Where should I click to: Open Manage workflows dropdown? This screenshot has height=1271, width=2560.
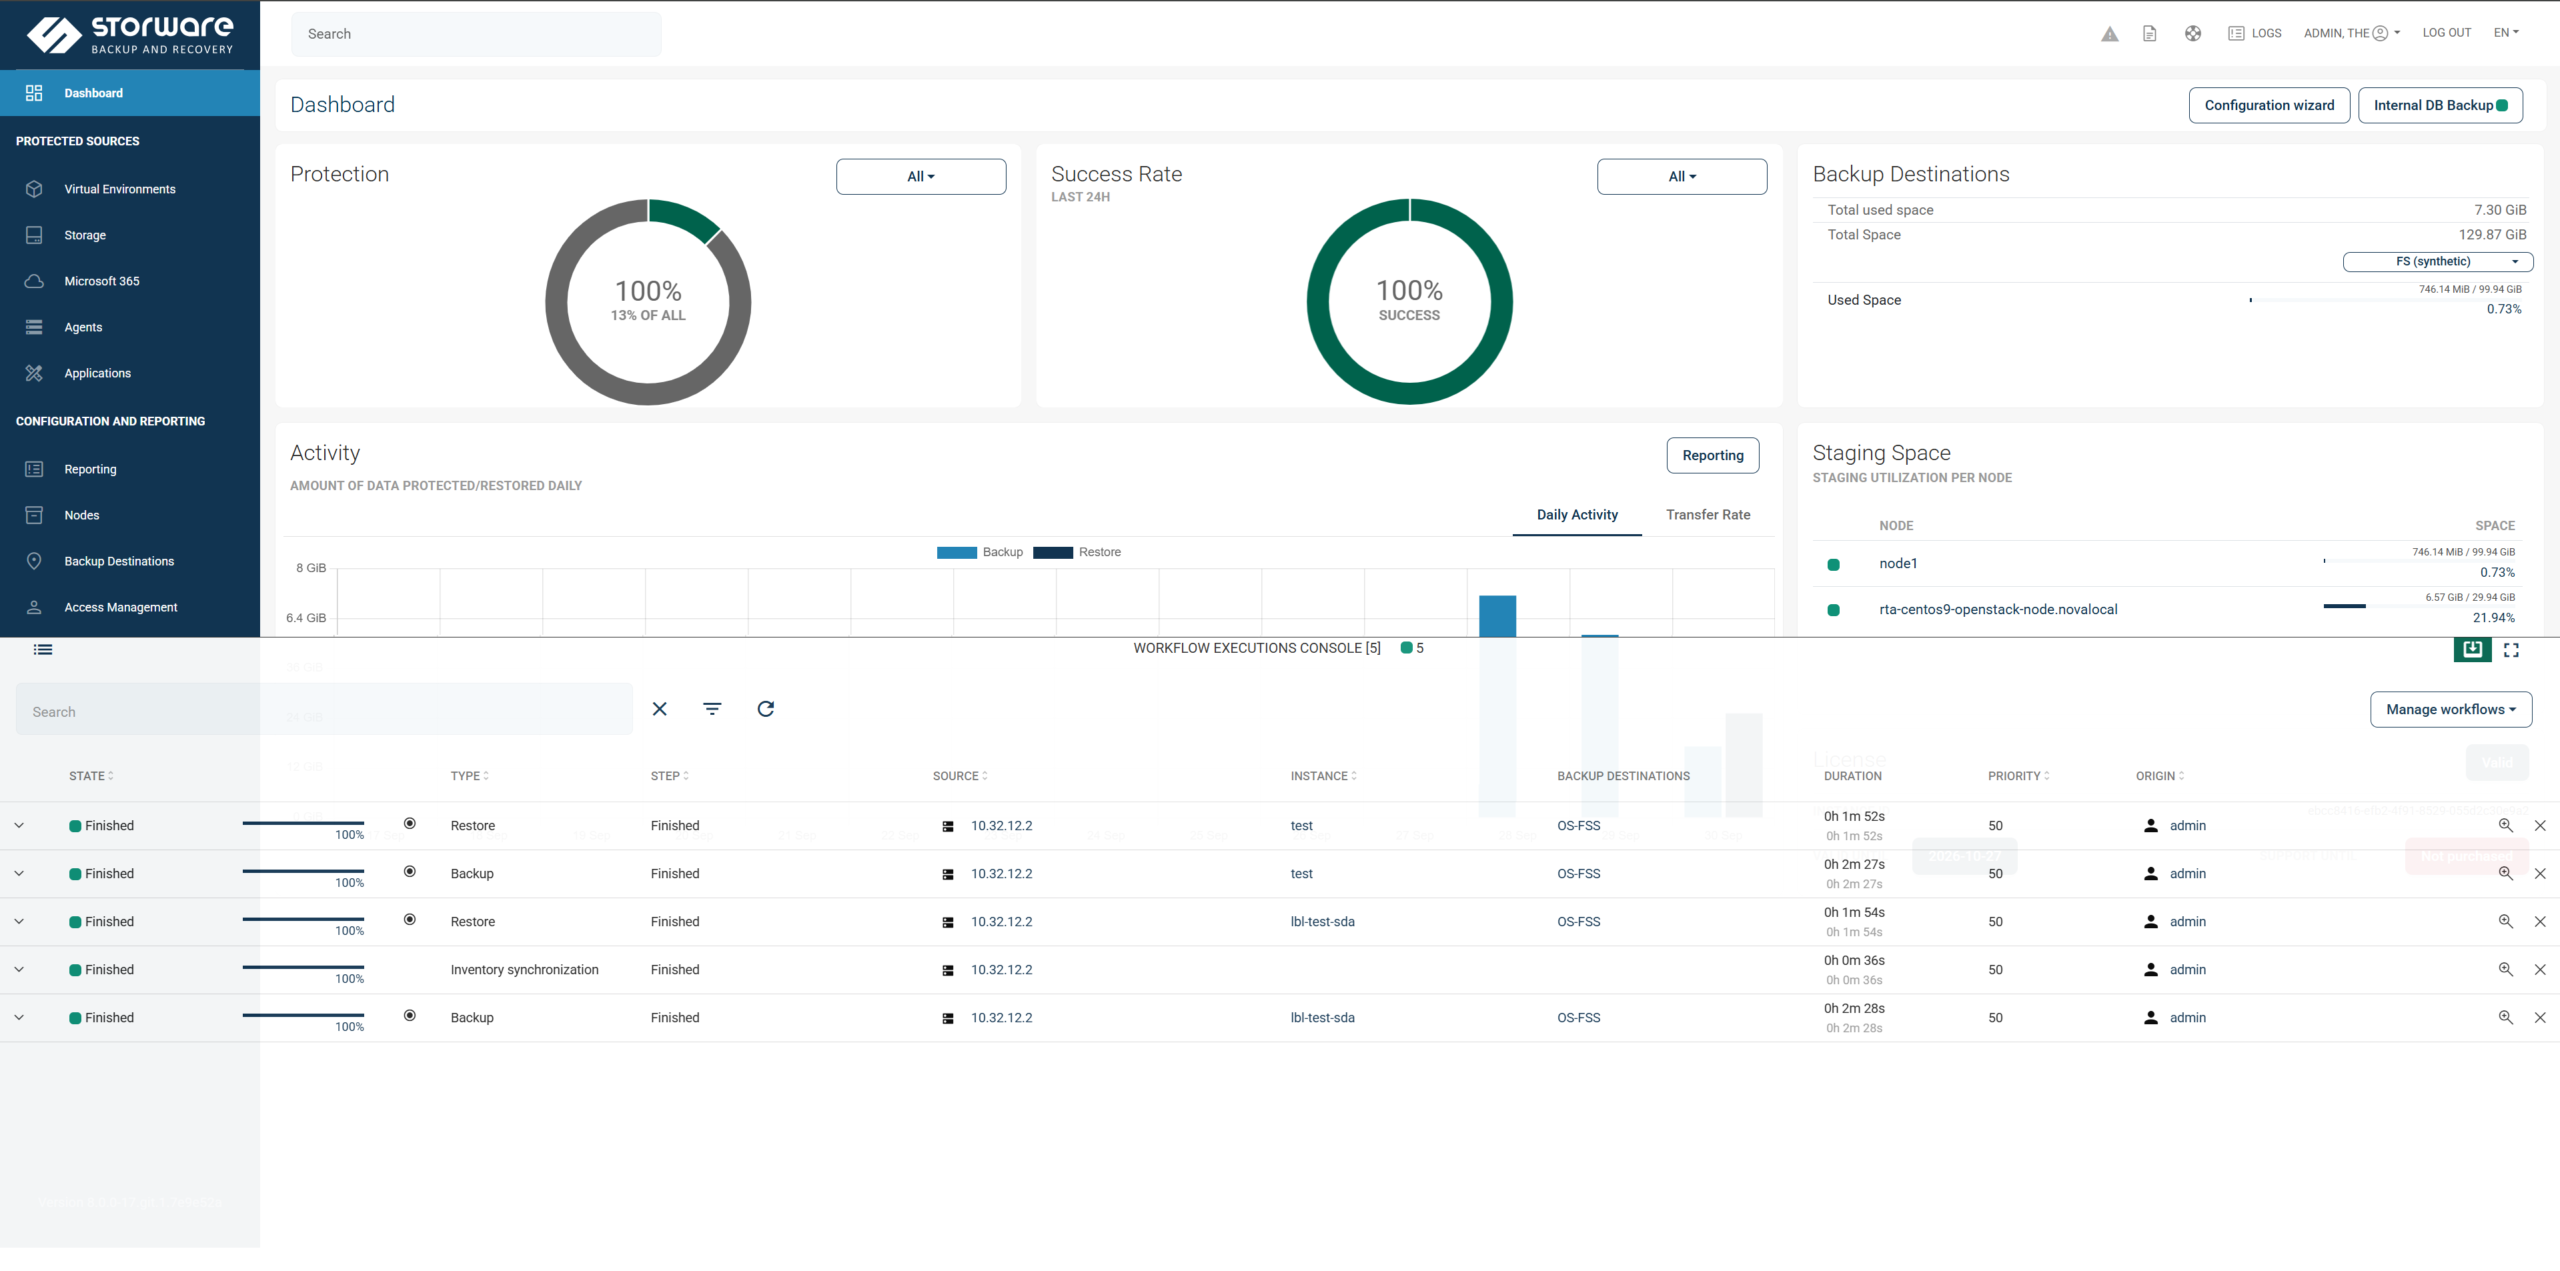click(2451, 709)
